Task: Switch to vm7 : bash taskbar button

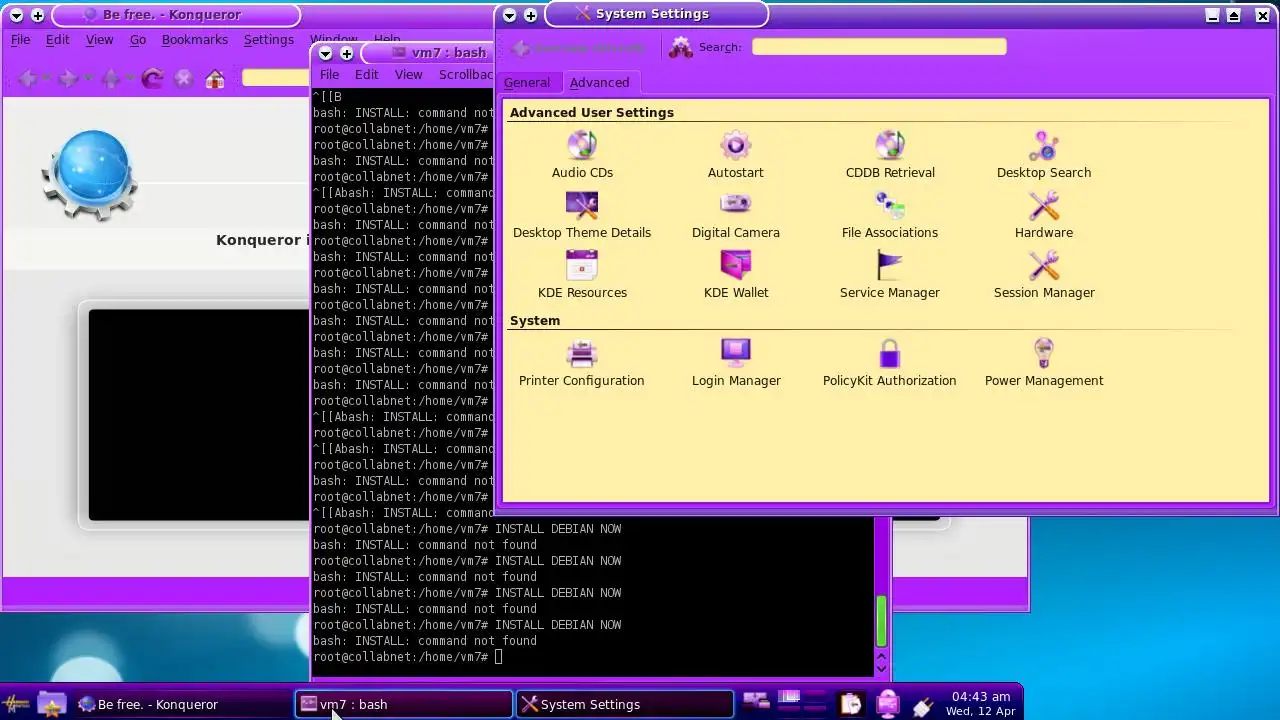Action: pos(404,704)
